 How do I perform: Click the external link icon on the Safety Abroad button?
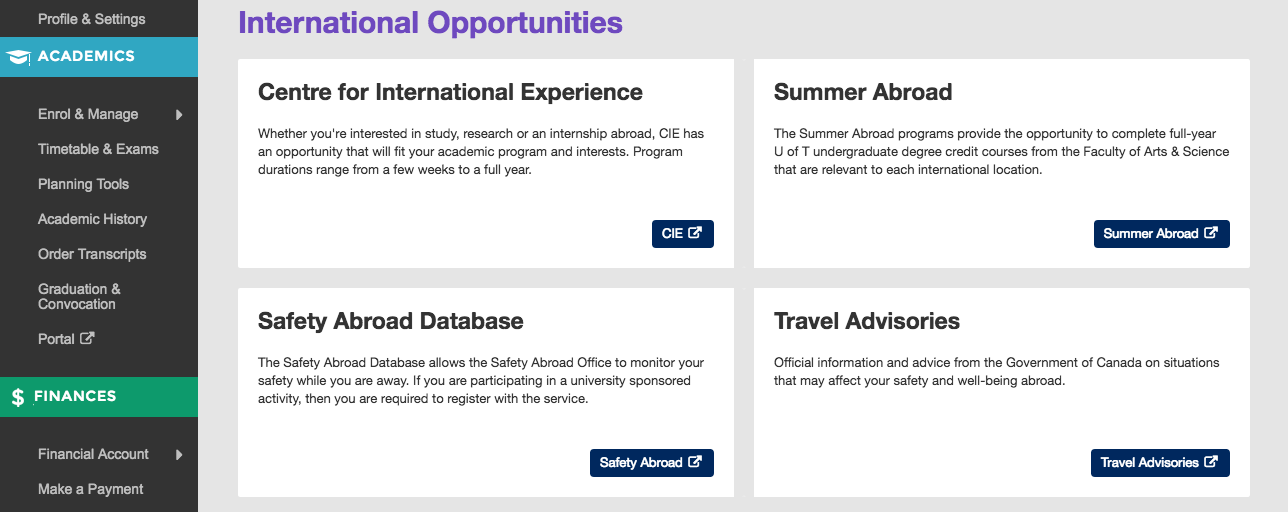coord(695,462)
